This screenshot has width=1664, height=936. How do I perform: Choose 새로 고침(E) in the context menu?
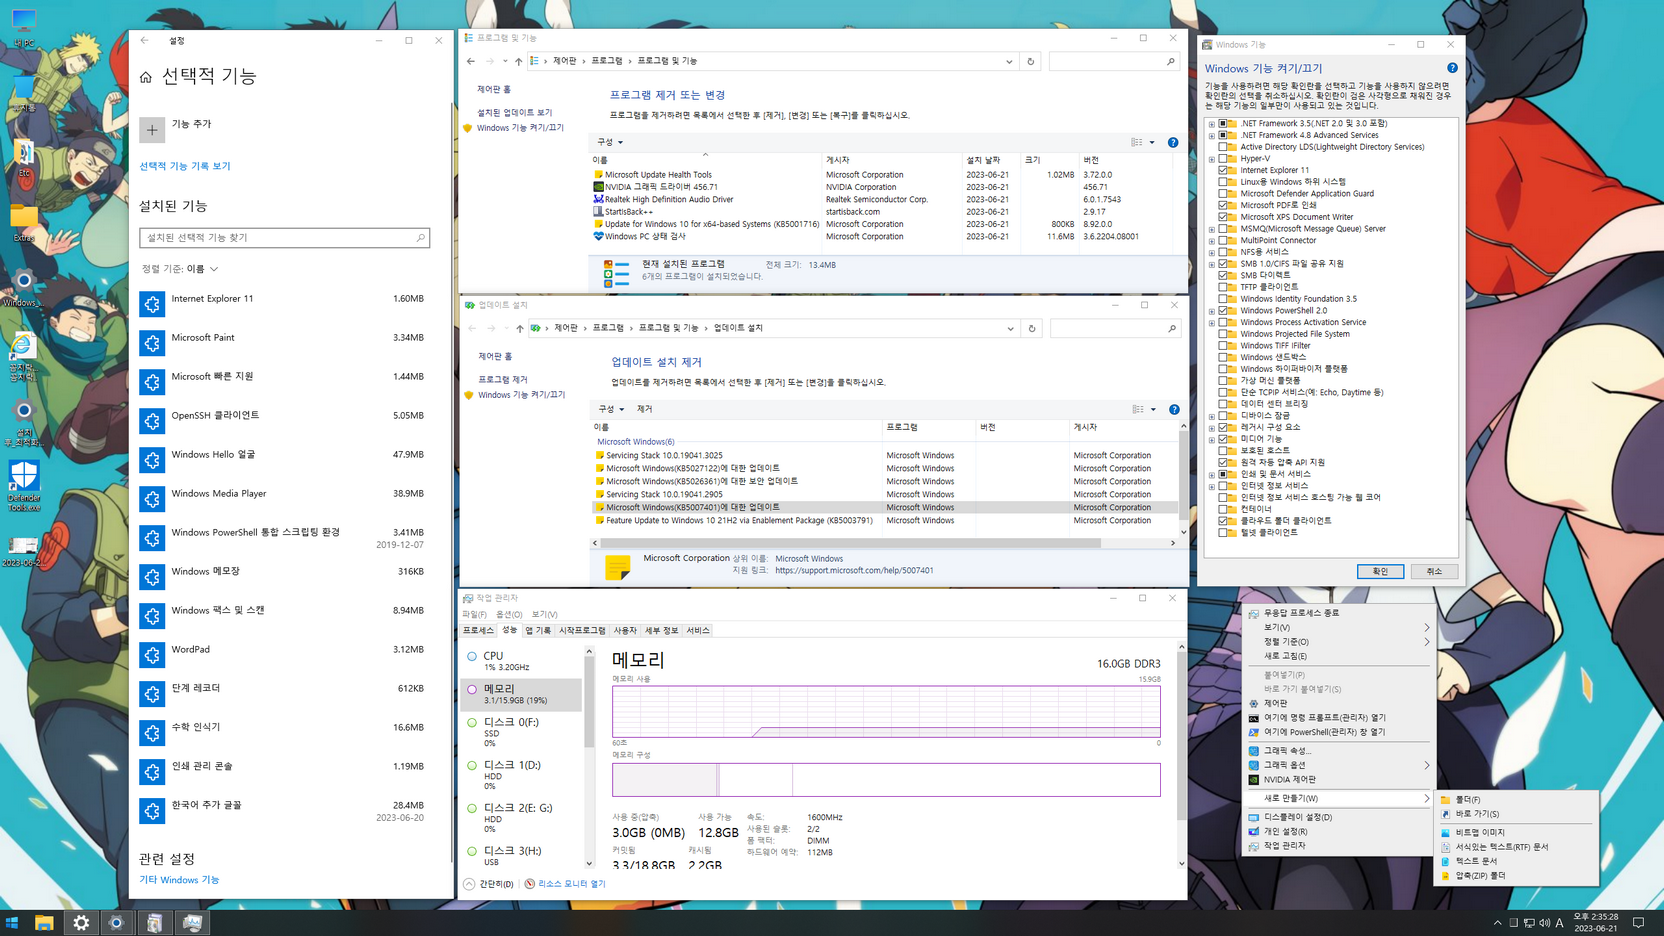point(1285,656)
